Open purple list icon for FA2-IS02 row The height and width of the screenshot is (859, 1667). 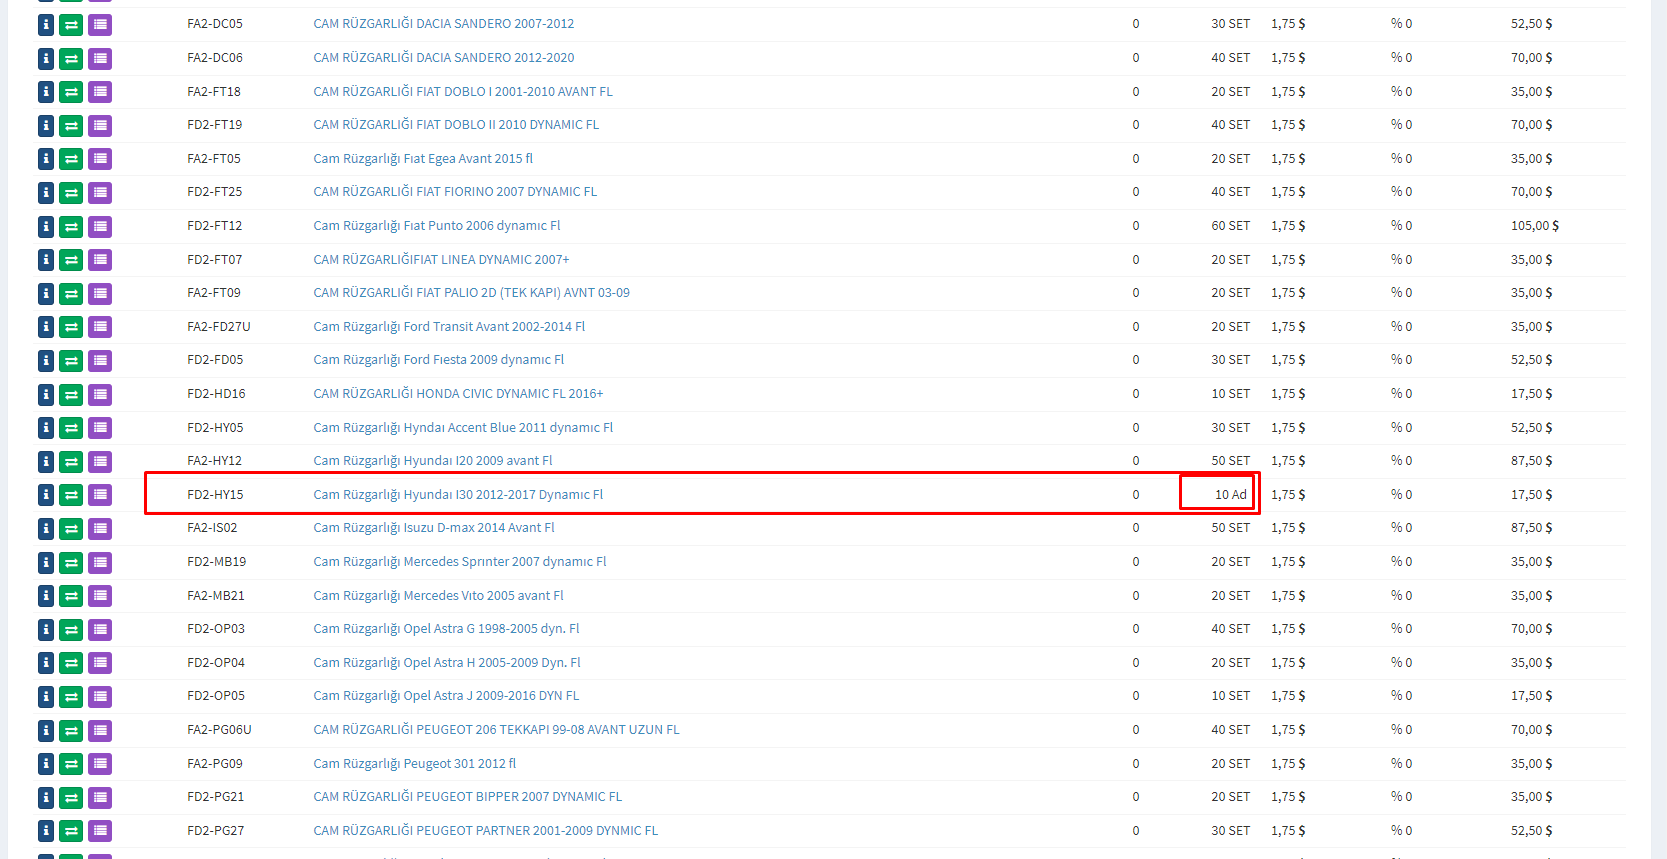[100, 529]
